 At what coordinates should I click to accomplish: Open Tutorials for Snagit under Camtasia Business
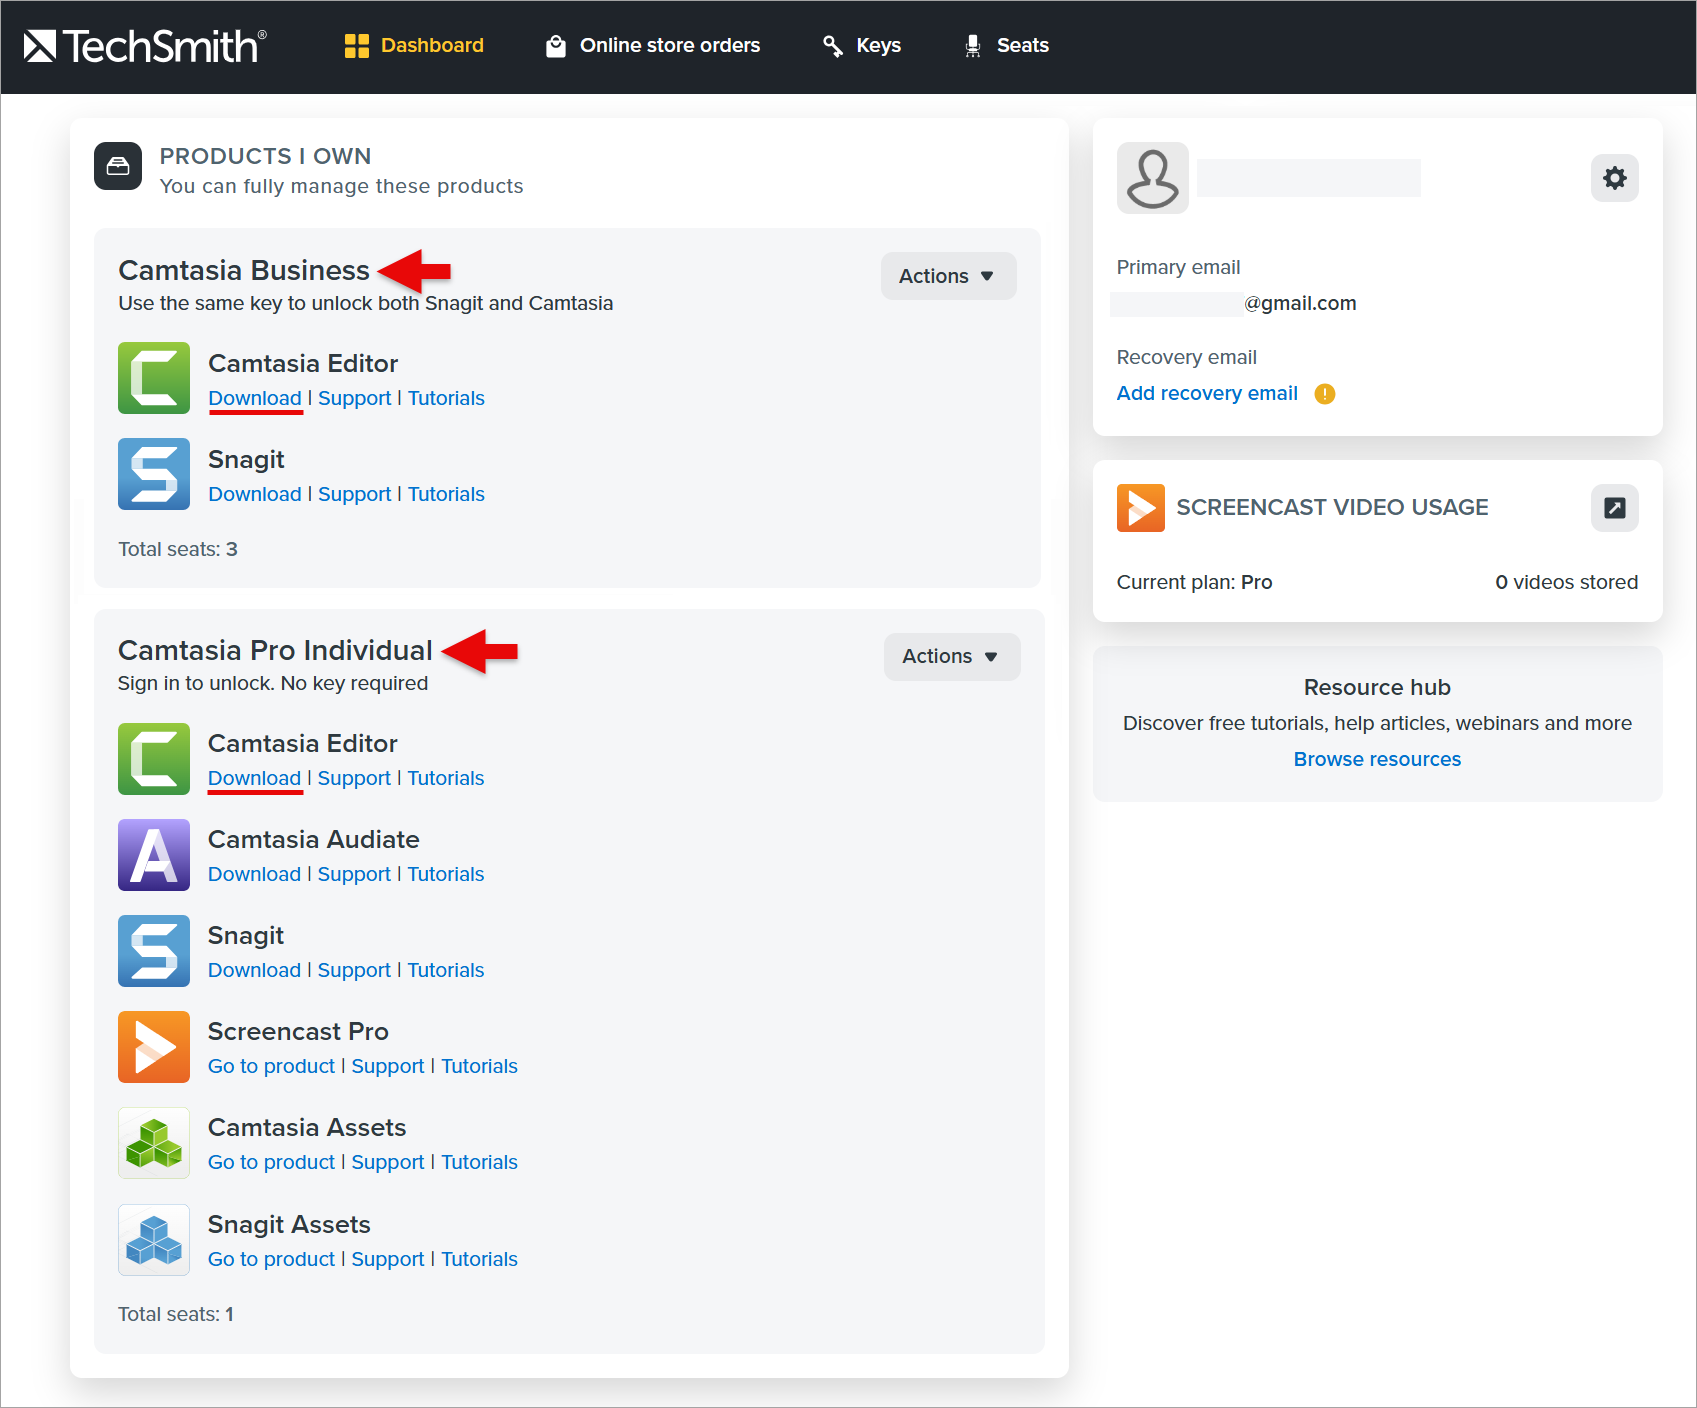pos(446,494)
